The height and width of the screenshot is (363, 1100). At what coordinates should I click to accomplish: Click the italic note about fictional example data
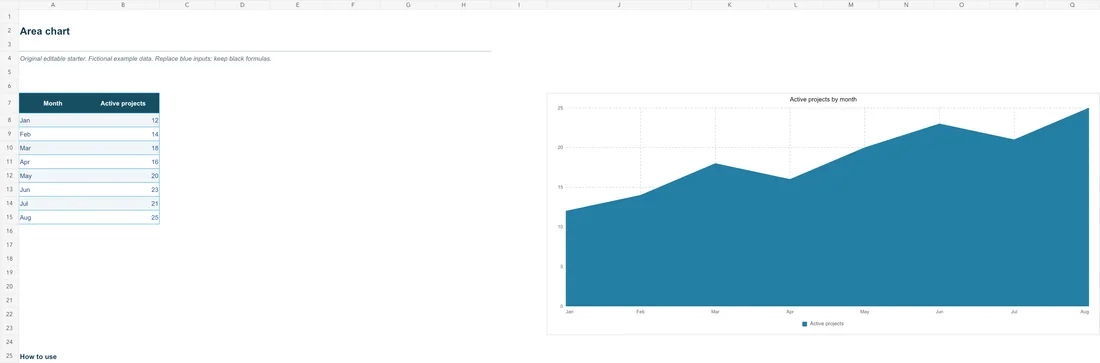pyautogui.click(x=145, y=58)
